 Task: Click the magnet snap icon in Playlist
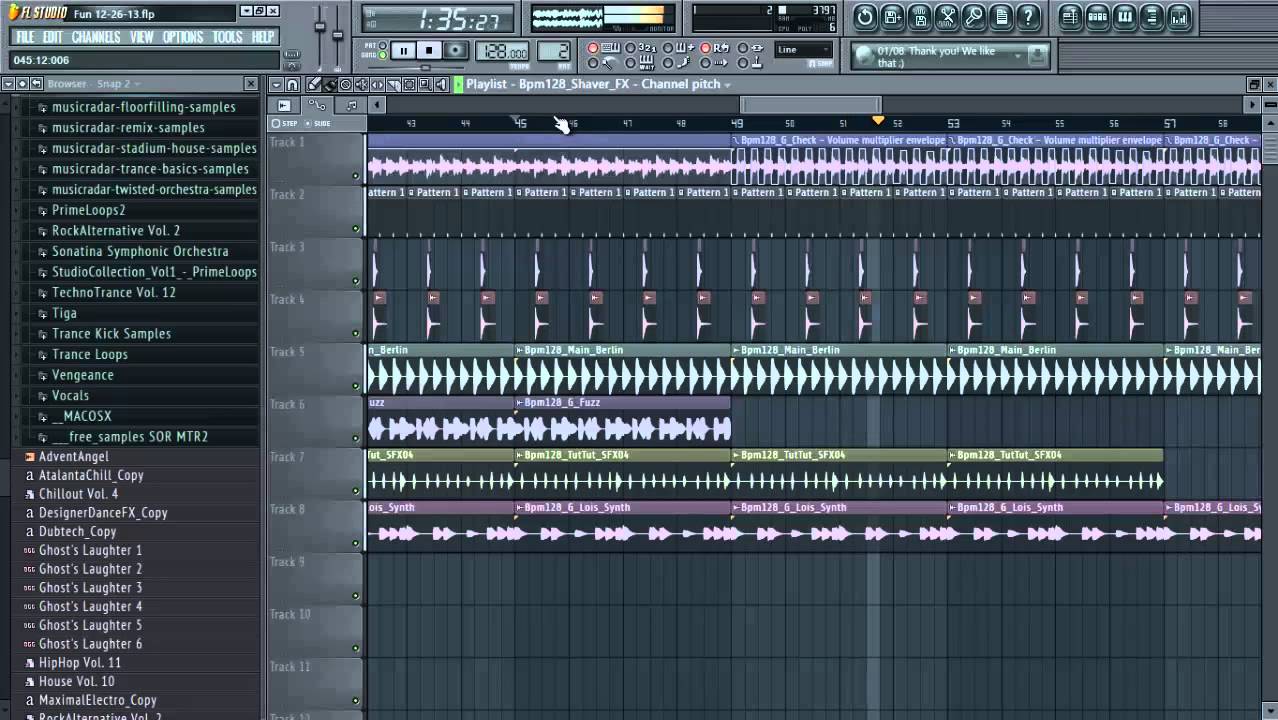point(292,84)
